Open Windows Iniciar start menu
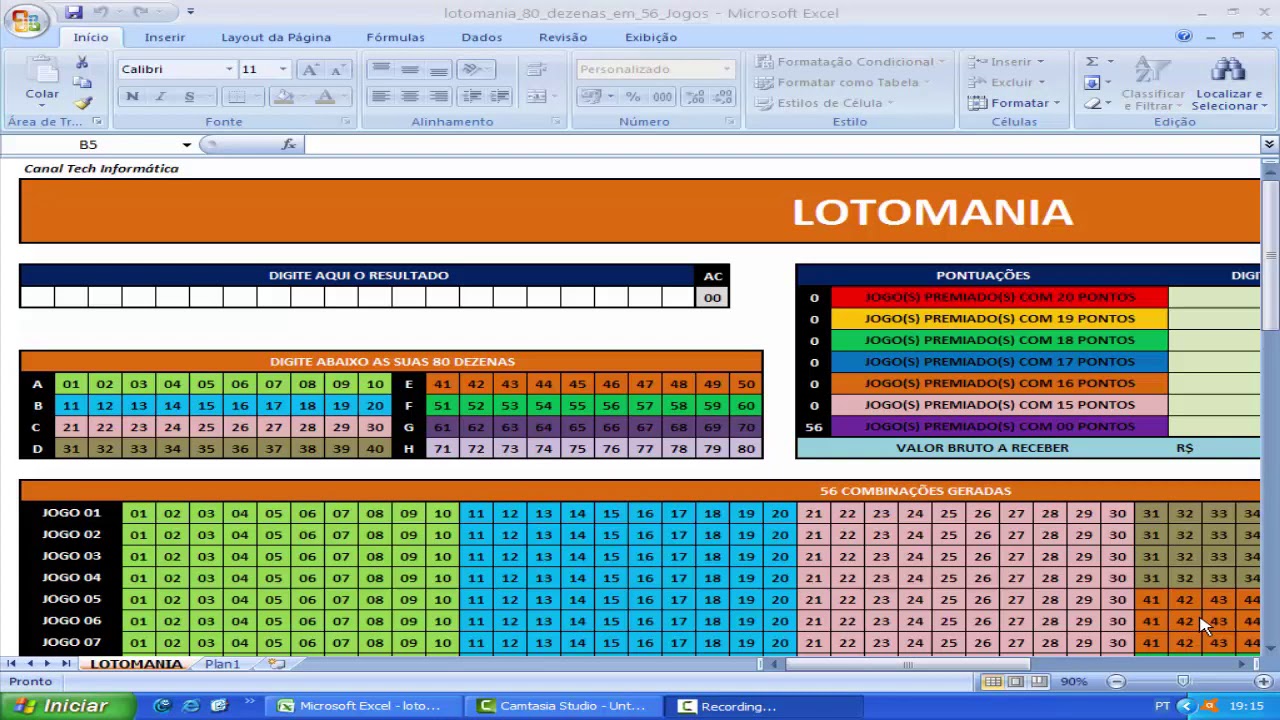Viewport: 1280px width, 720px height. [67, 706]
